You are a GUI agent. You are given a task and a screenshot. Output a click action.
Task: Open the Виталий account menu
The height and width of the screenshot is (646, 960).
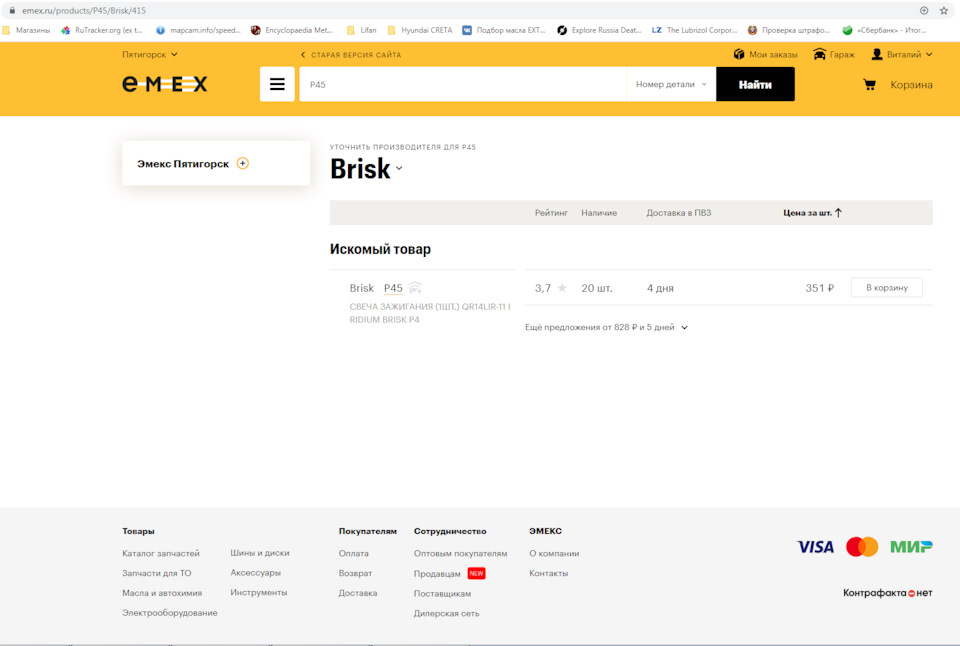pos(901,54)
